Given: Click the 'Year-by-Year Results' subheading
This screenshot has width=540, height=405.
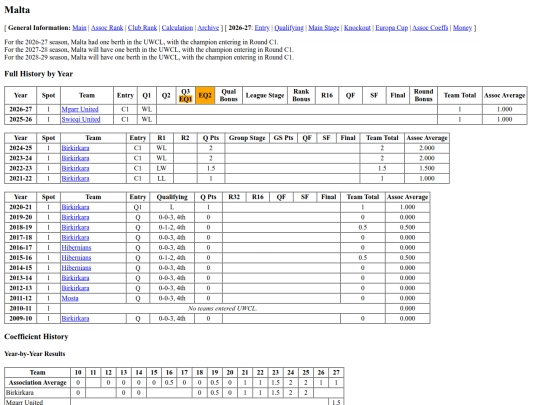Looking at the screenshot, I should point(34,354).
